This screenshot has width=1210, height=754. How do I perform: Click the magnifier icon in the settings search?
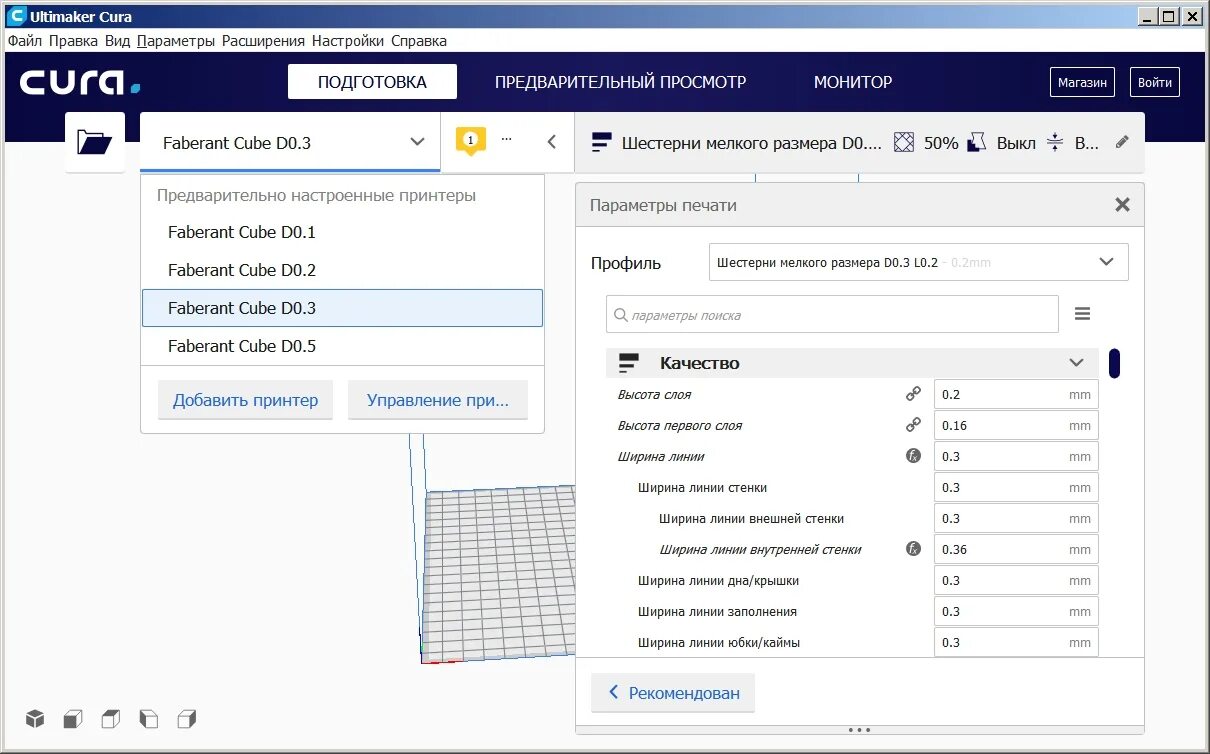[x=621, y=315]
